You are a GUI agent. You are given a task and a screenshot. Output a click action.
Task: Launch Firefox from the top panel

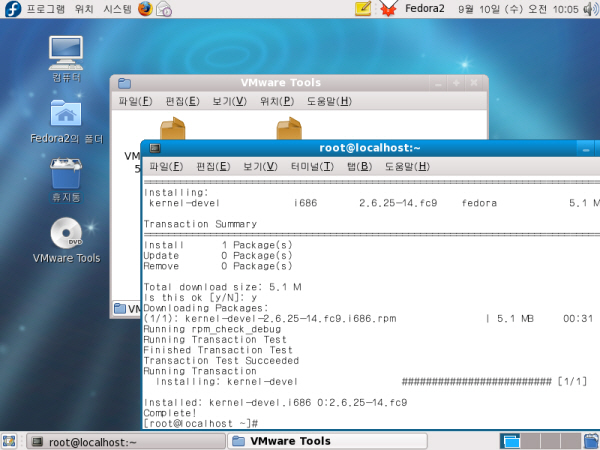pos(145,9)
